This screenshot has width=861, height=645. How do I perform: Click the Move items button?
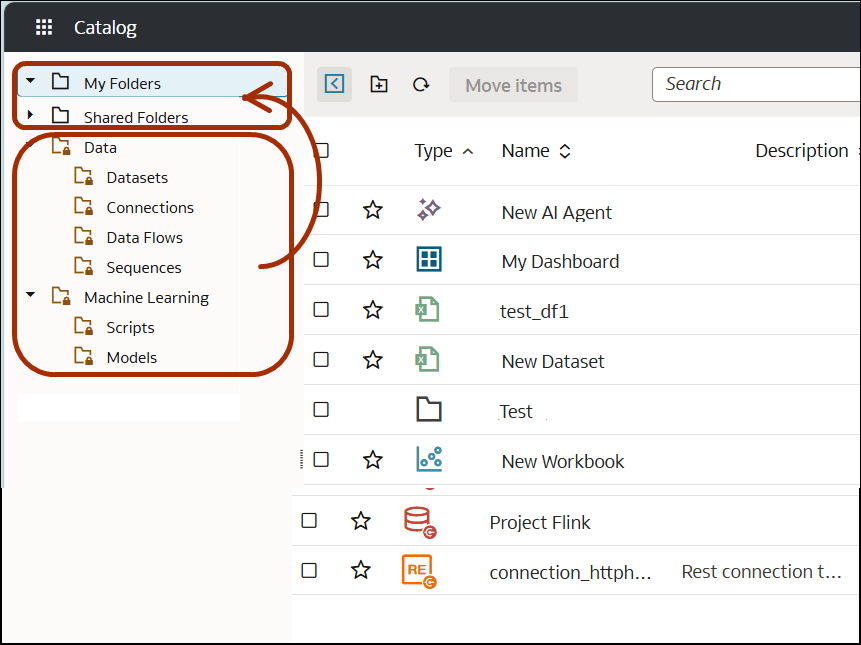click(513, 84)
